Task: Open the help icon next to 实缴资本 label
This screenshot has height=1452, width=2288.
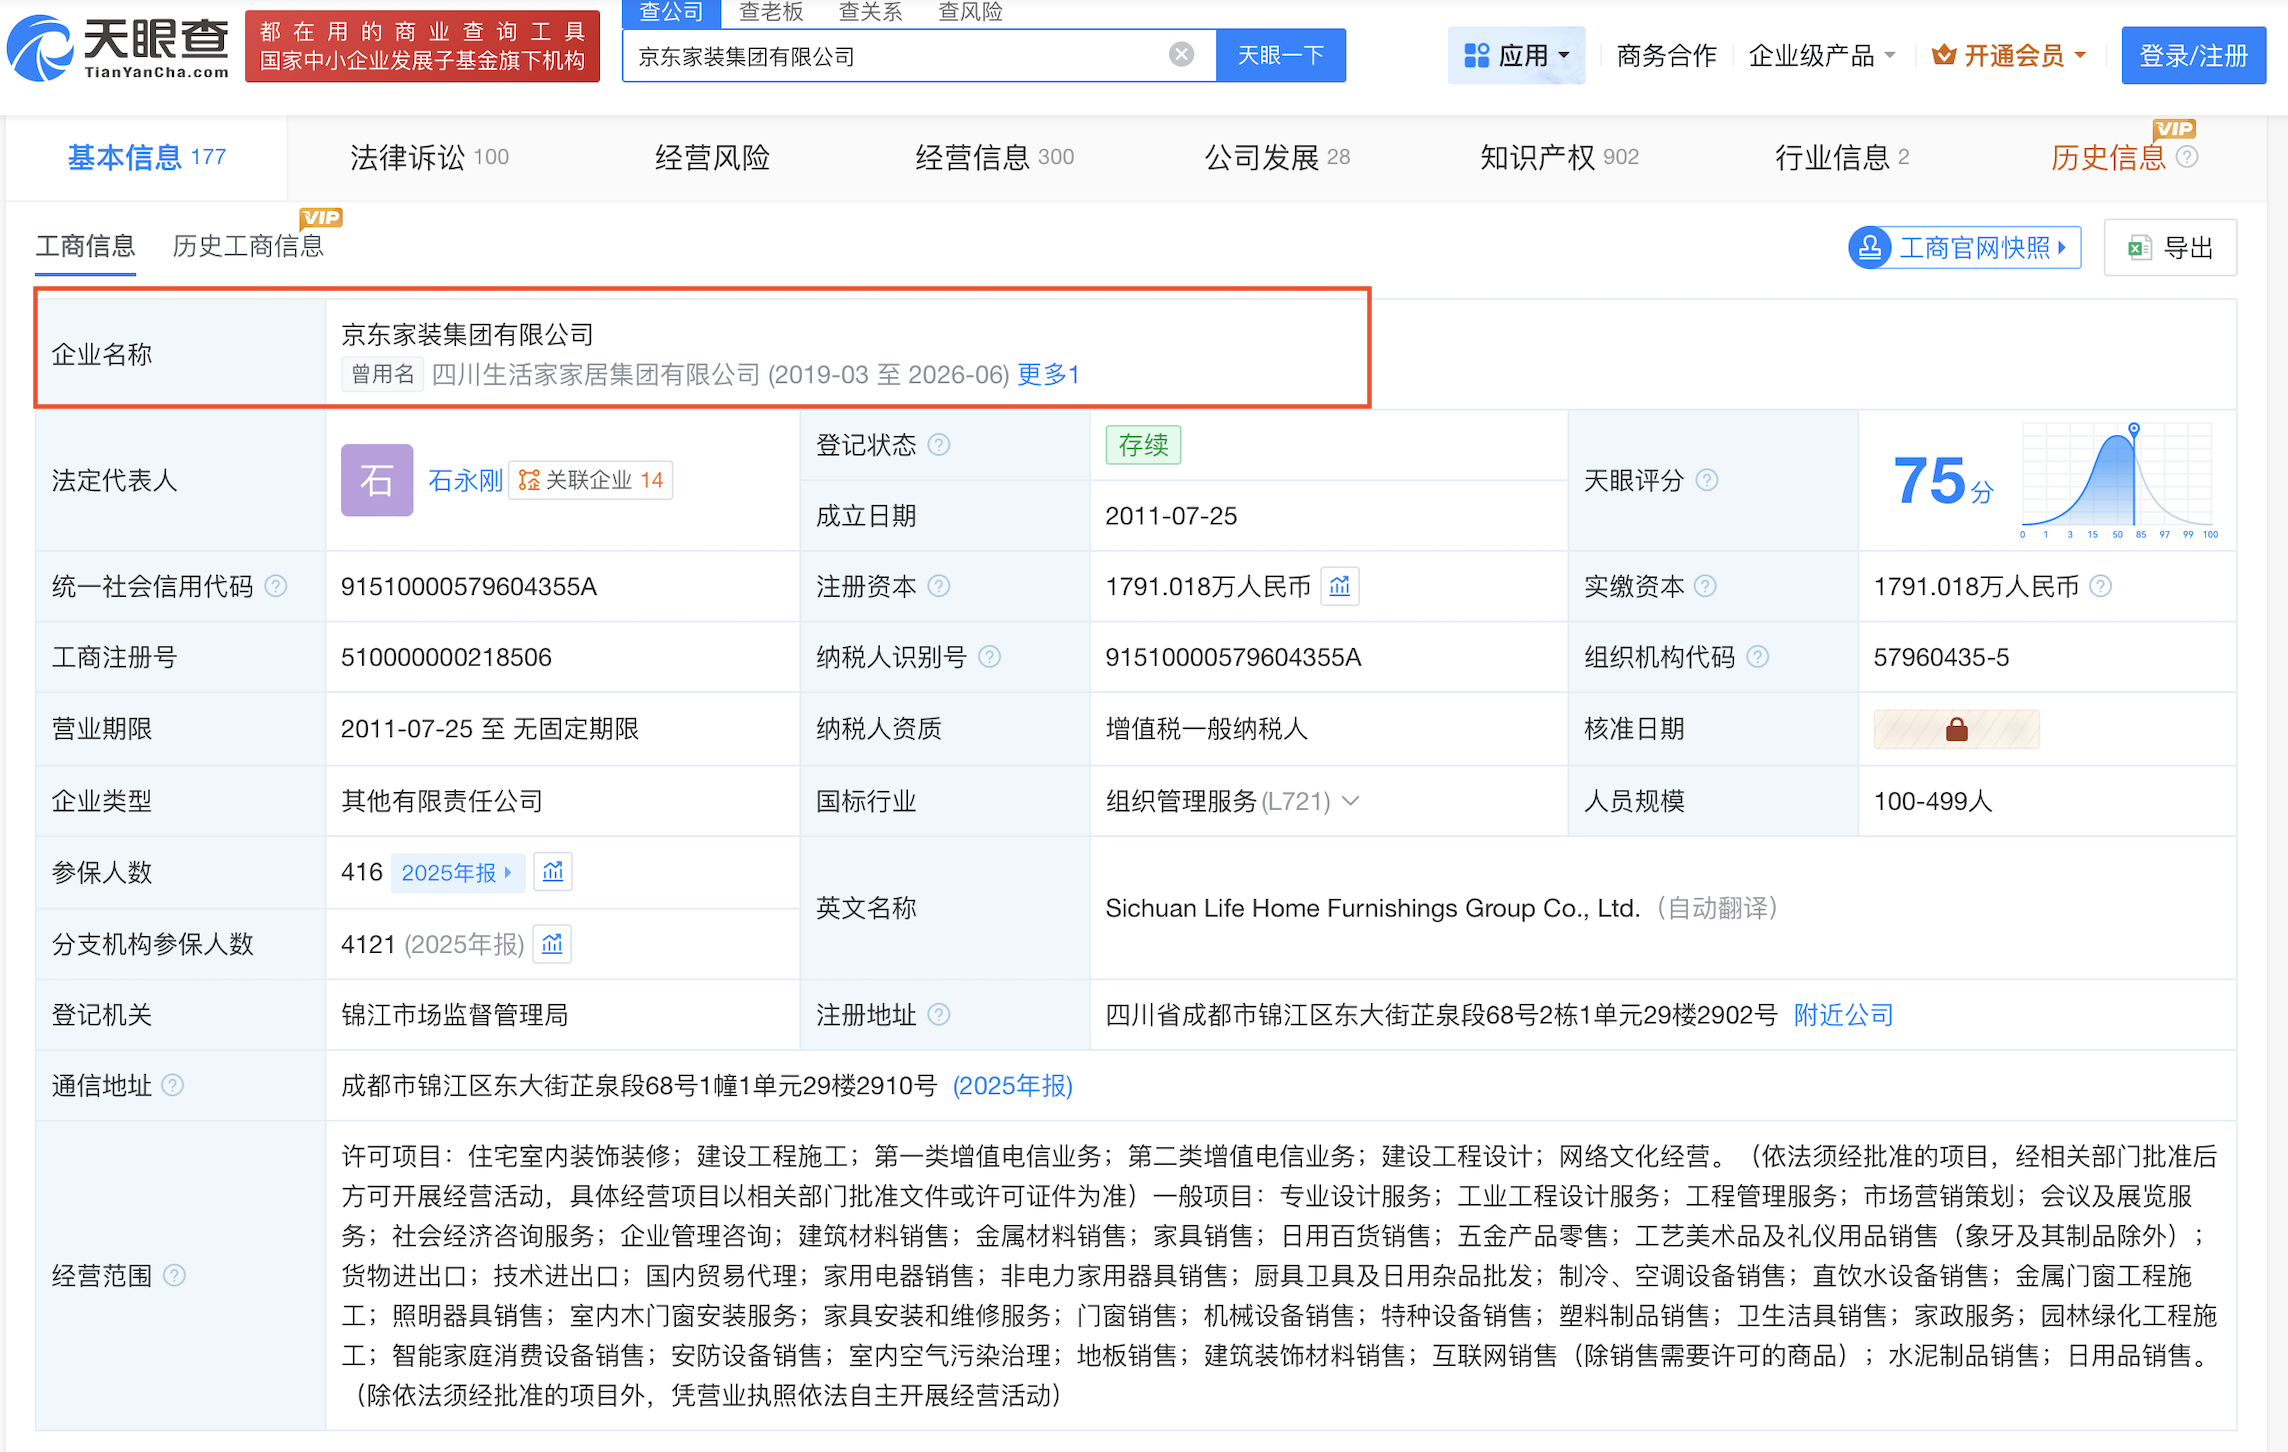Action: tap(1706, 587)
